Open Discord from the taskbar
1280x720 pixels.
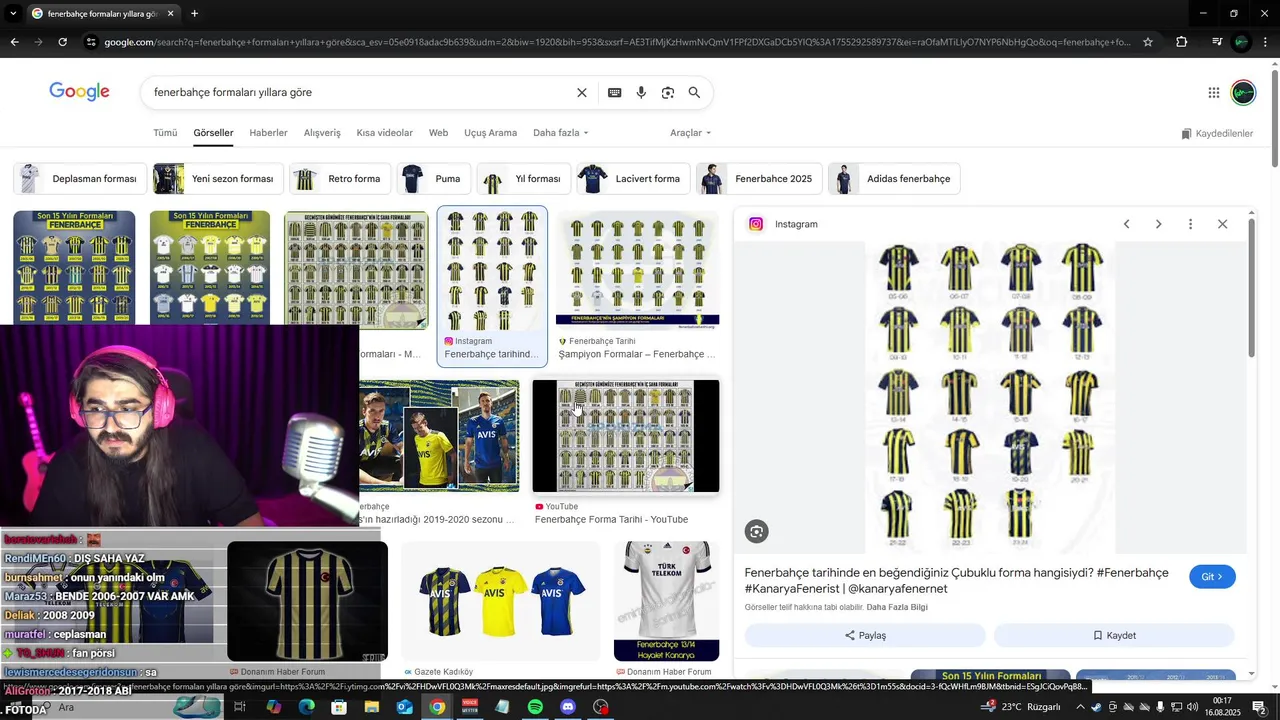[x=568, y=707]
